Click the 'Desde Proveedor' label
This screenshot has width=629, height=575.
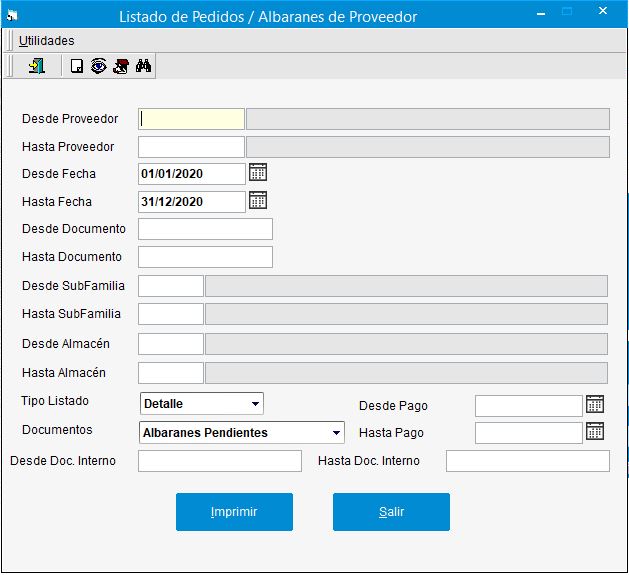pyautogui.click(x=70, y=119)
